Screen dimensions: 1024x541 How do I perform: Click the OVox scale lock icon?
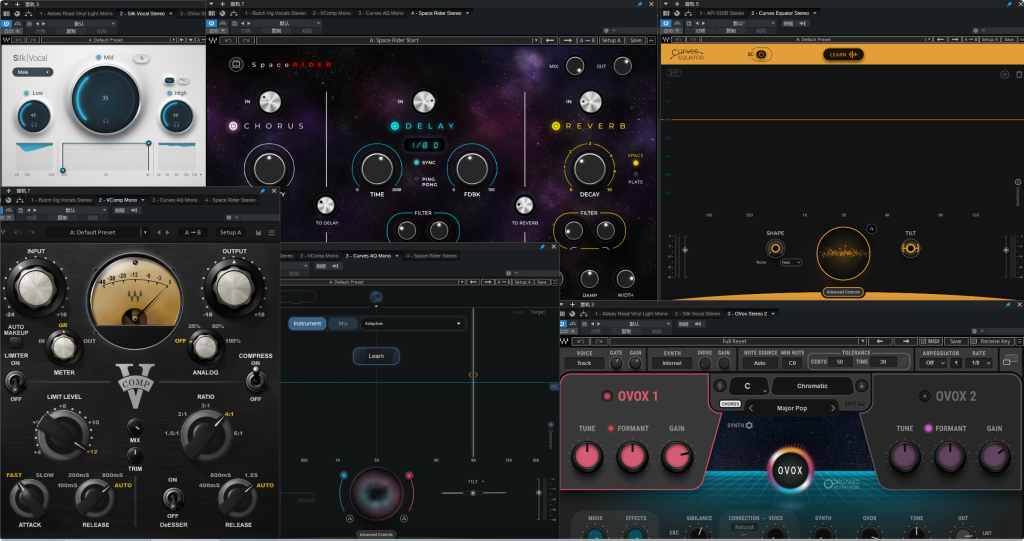click(861, 385)
